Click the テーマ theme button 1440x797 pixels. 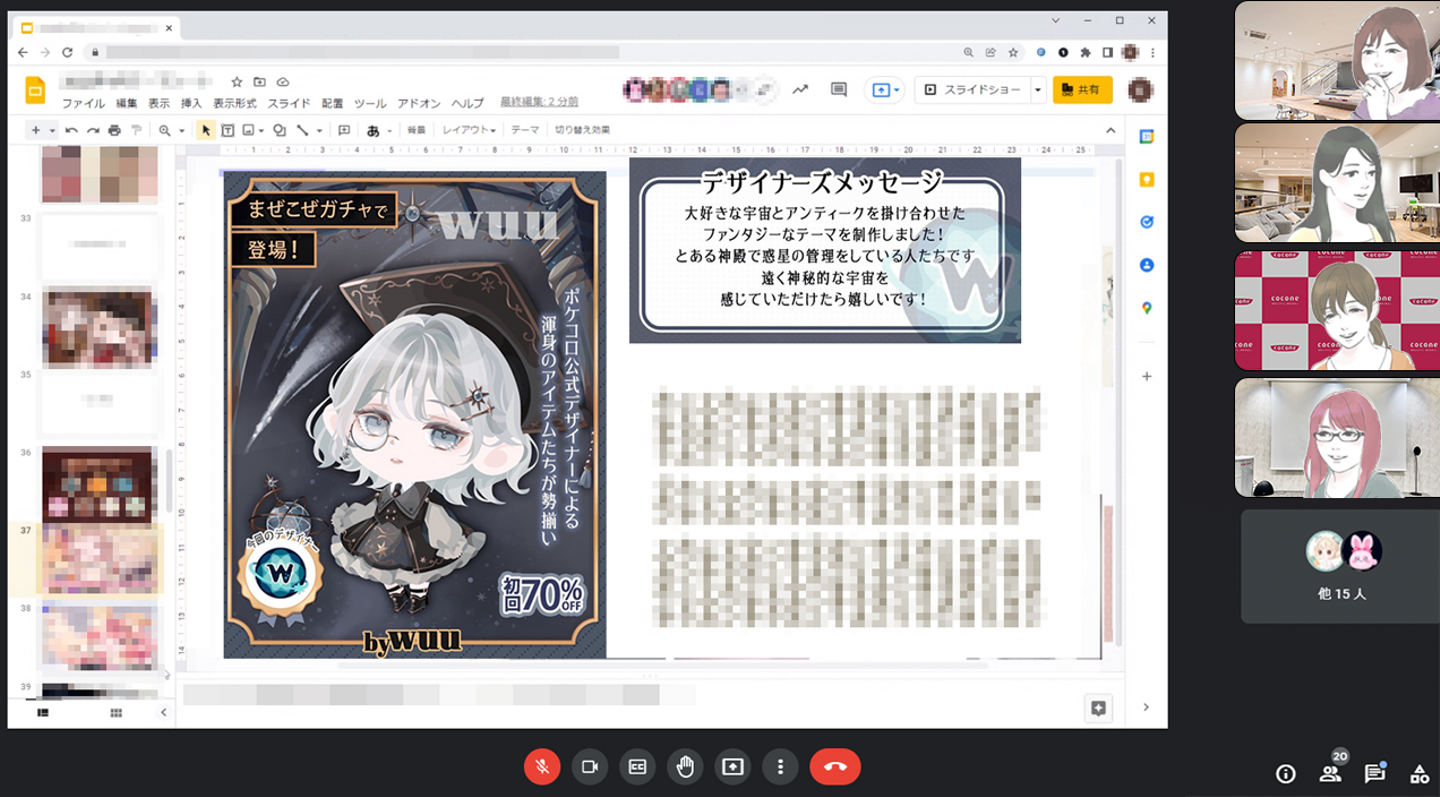point(525,130)
